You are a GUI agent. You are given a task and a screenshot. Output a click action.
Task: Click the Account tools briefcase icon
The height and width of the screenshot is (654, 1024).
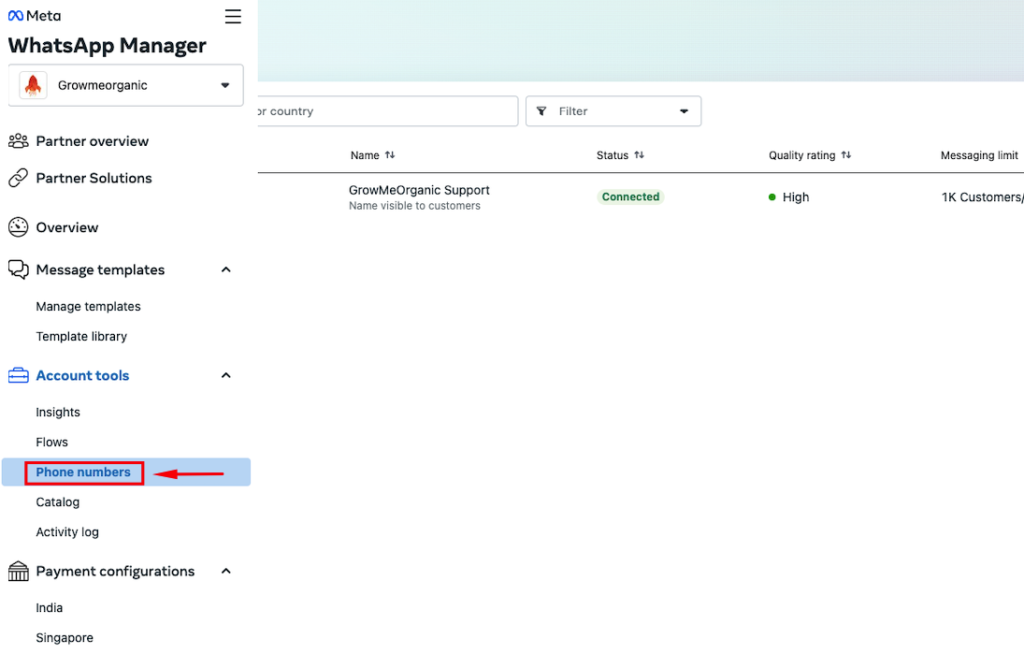[x=18, y=376]
